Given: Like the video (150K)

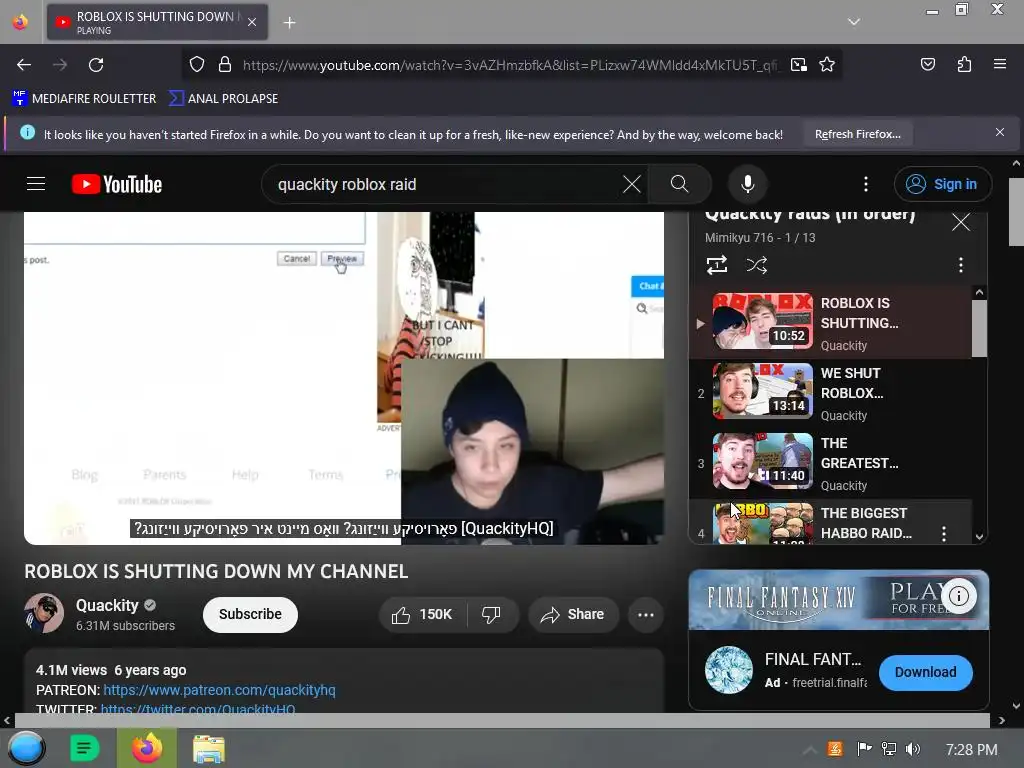Looking at the screenshot, I should click(423, 615).
